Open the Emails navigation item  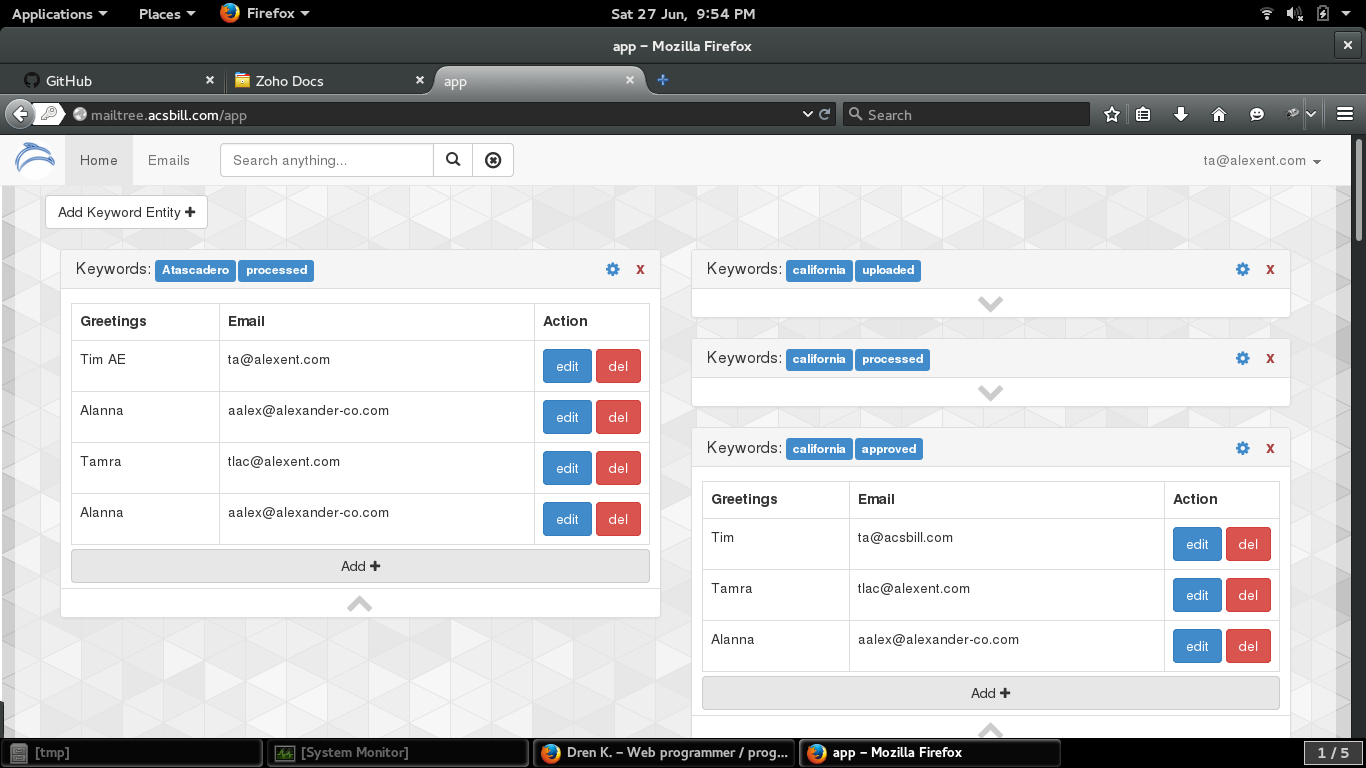click(x=169, y=160)
